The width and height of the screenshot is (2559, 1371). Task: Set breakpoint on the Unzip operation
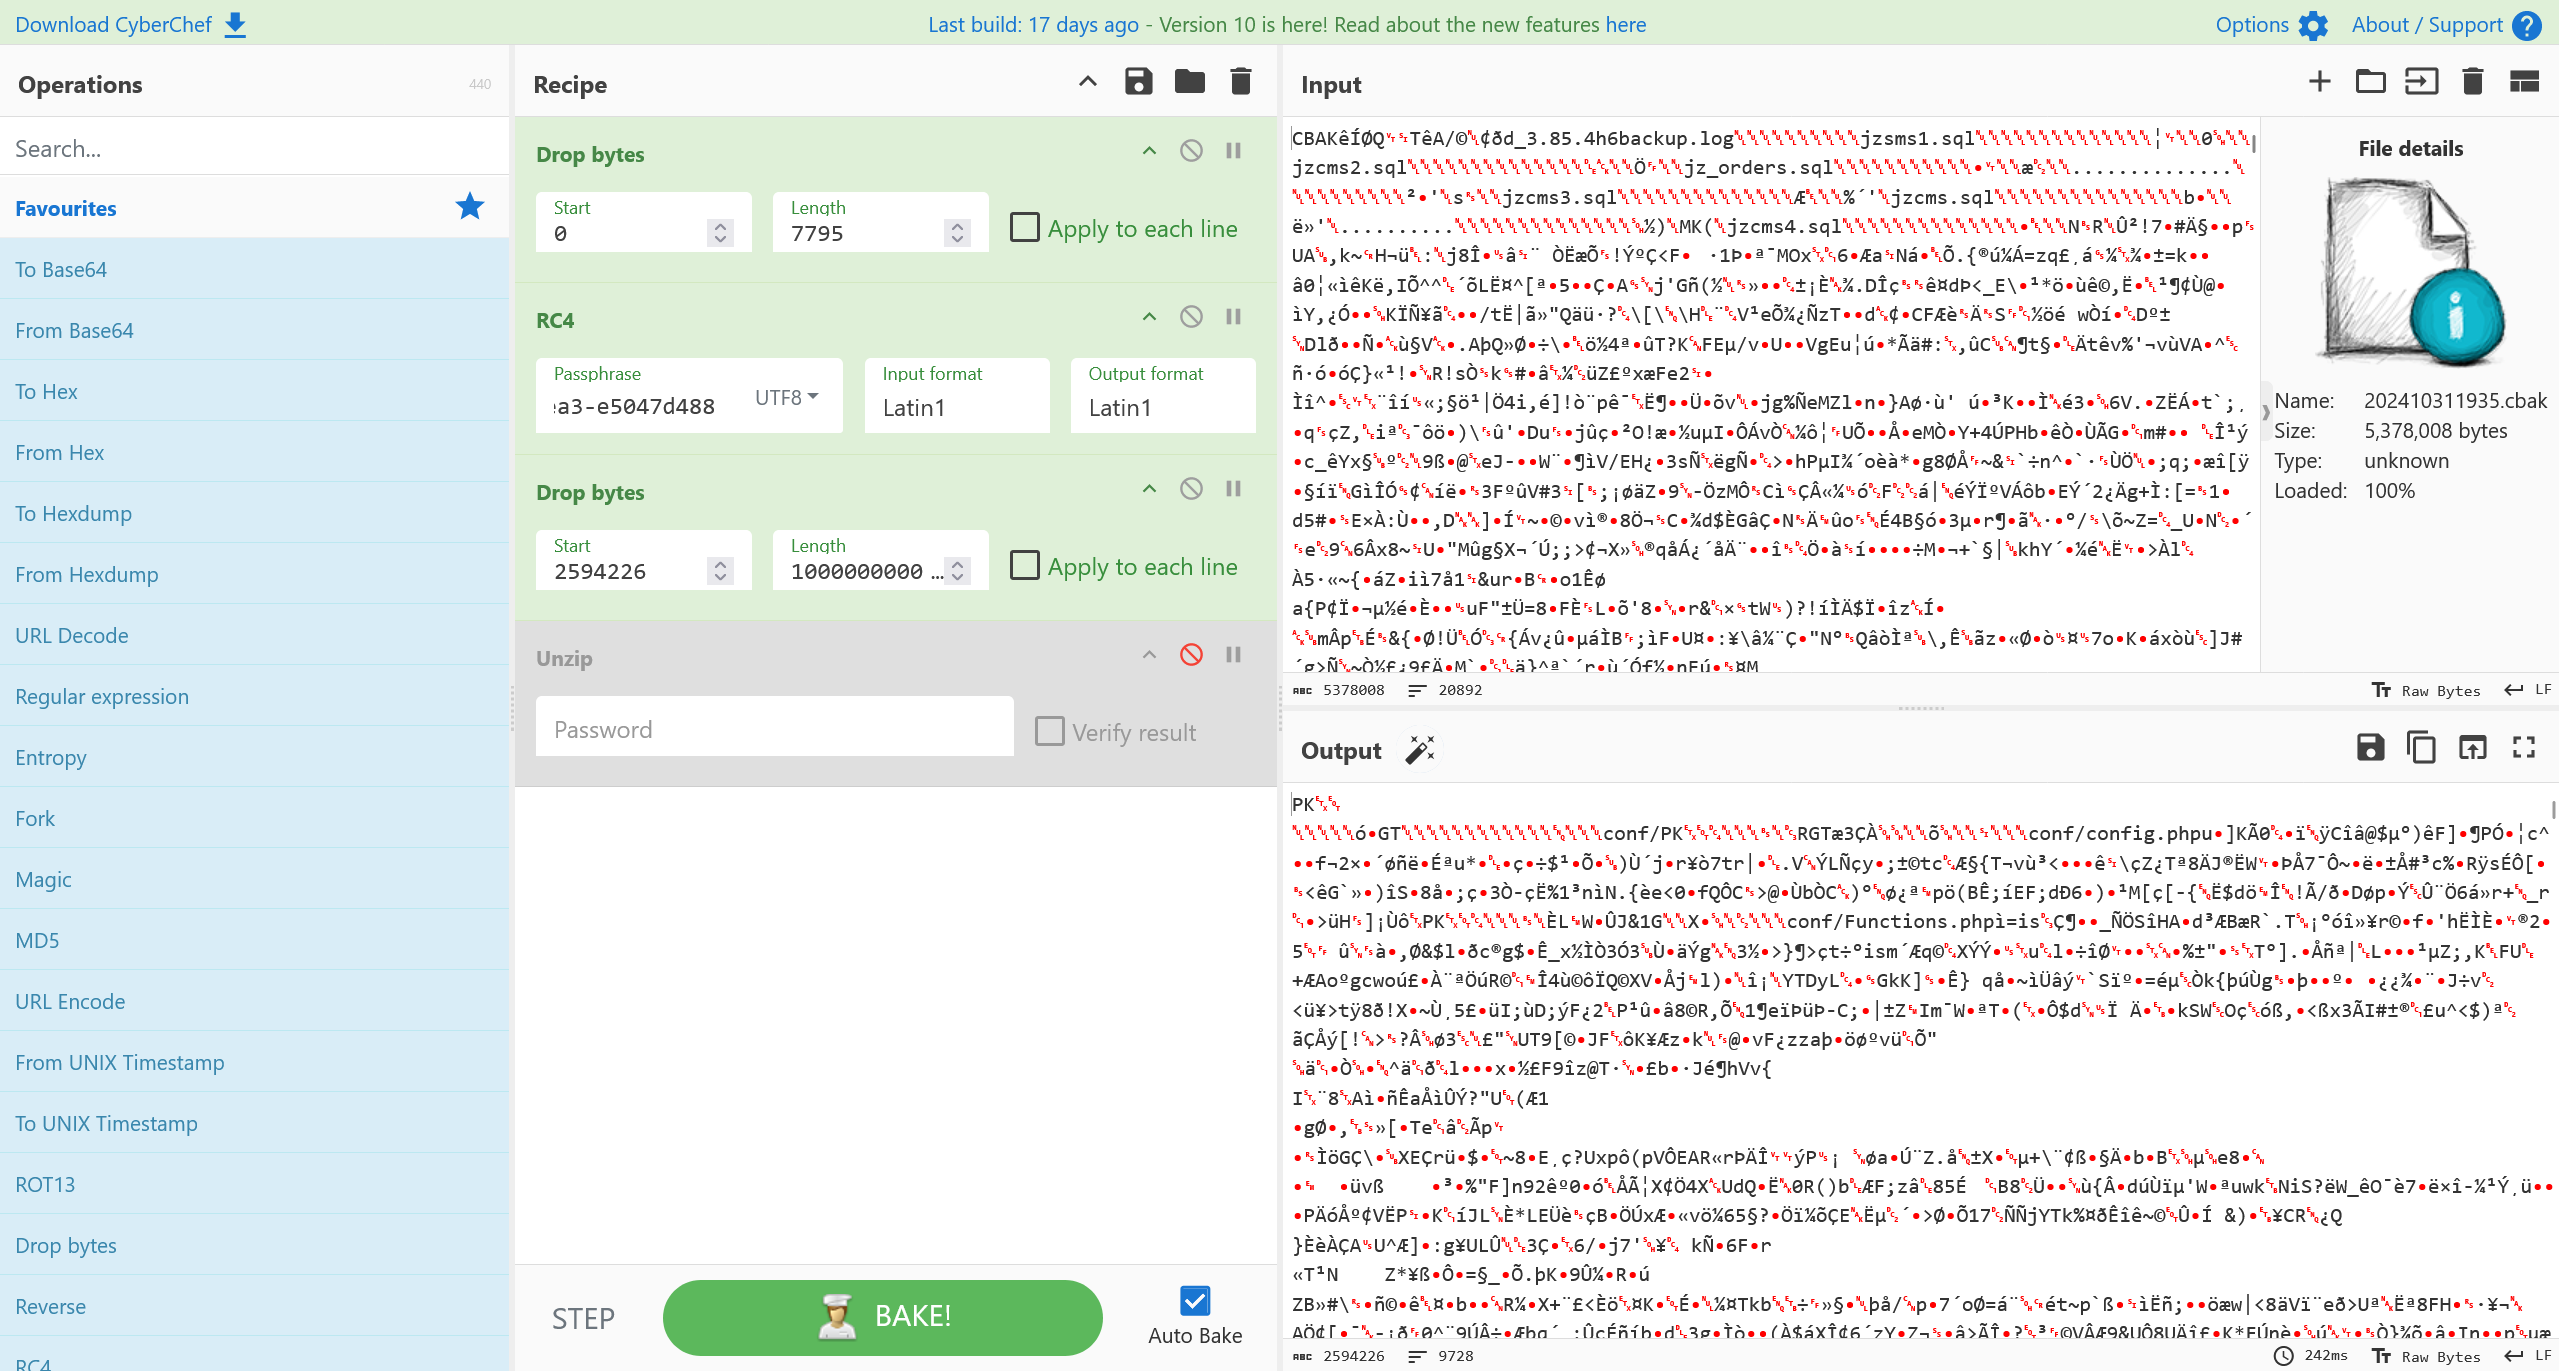tap(1233, 655)
